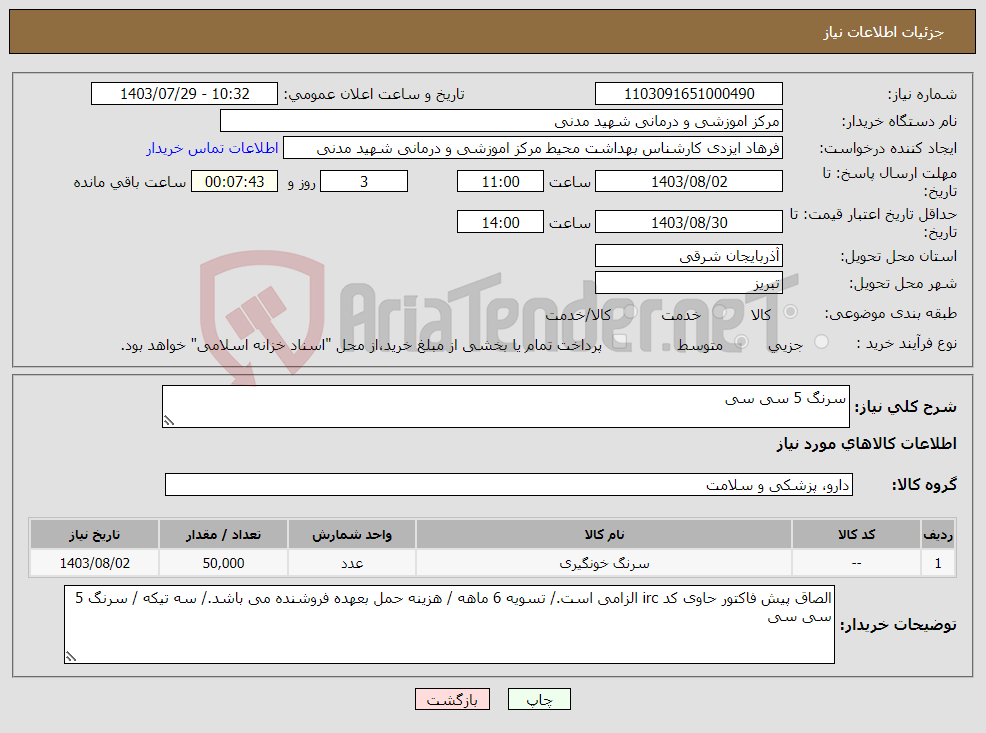Click the remaining days field showing 3

click(x=364, y=182)
